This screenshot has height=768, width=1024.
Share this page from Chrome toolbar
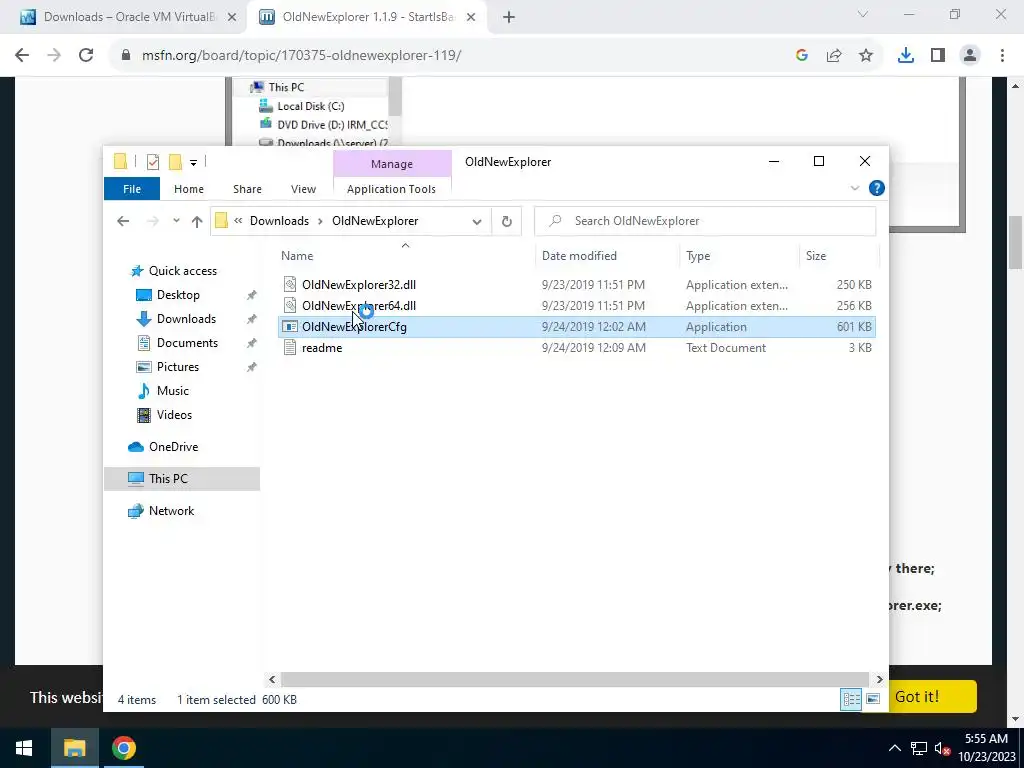(834, 56)
